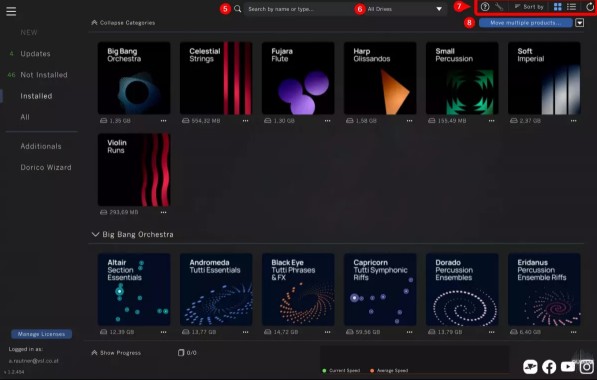Click Collapse Categories
This screenshot has height=380, width=597.
[x=123, y=23]
